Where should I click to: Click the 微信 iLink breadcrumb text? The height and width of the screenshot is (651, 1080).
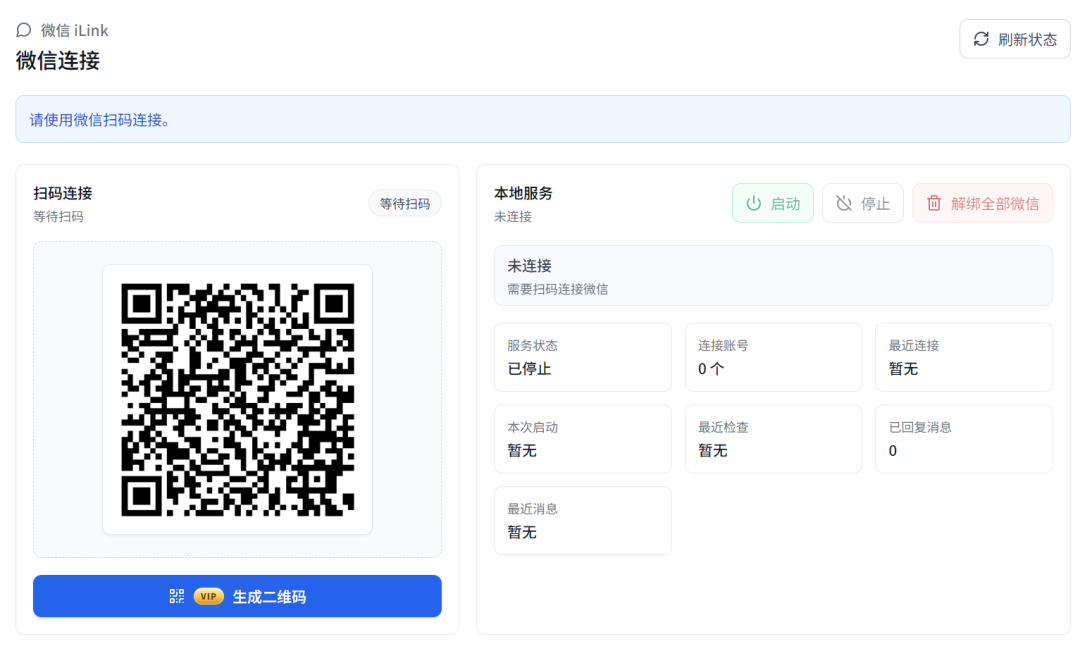[74, 30]
